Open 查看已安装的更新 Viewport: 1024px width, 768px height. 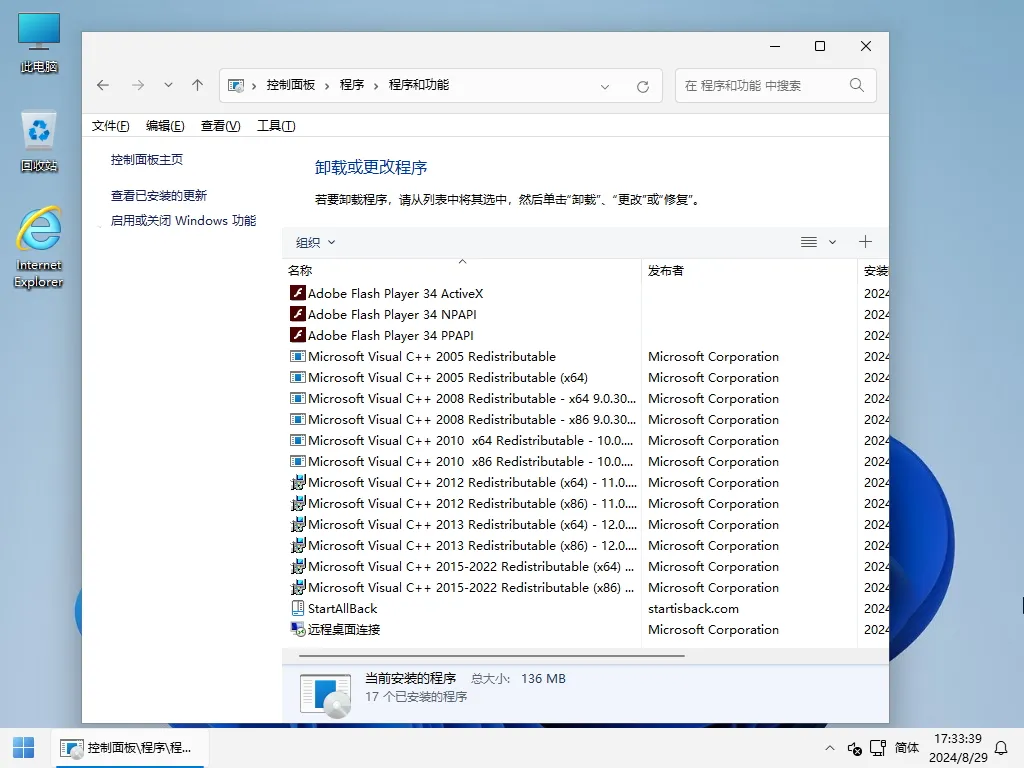[x=160, y=196]
